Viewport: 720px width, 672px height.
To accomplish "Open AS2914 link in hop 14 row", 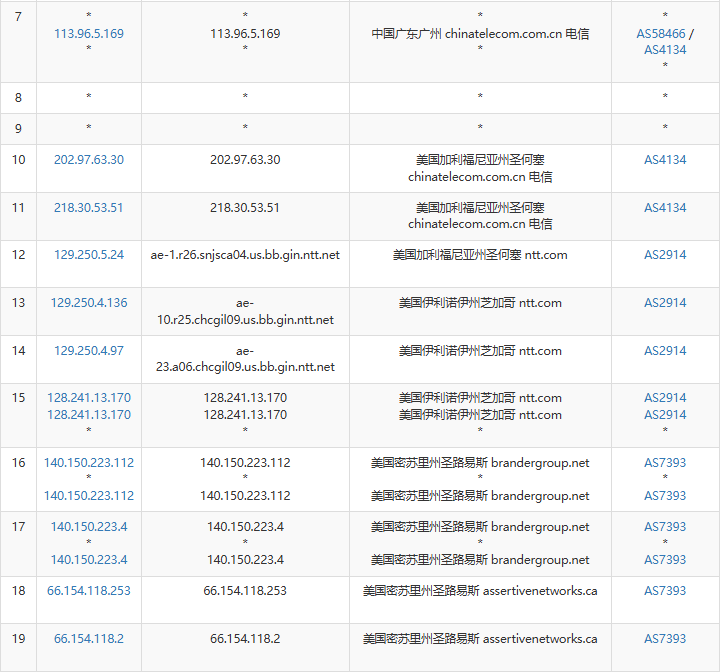I will pyautogui.click(x=665, y=350).
